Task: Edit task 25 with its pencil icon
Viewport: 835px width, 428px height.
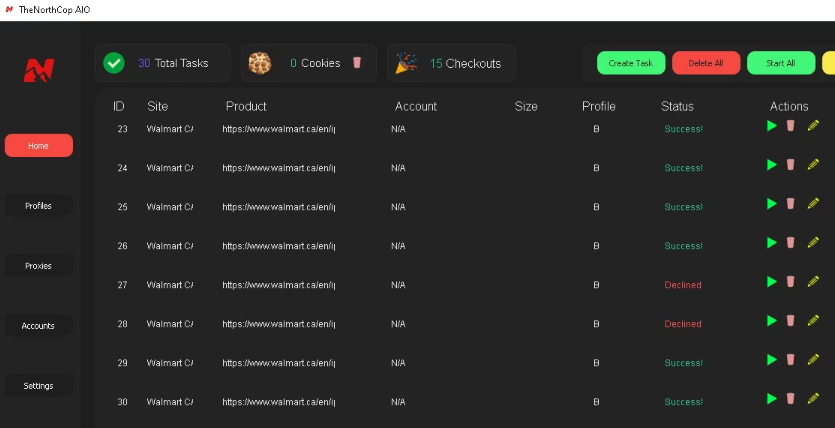Action: coord(813,203)
